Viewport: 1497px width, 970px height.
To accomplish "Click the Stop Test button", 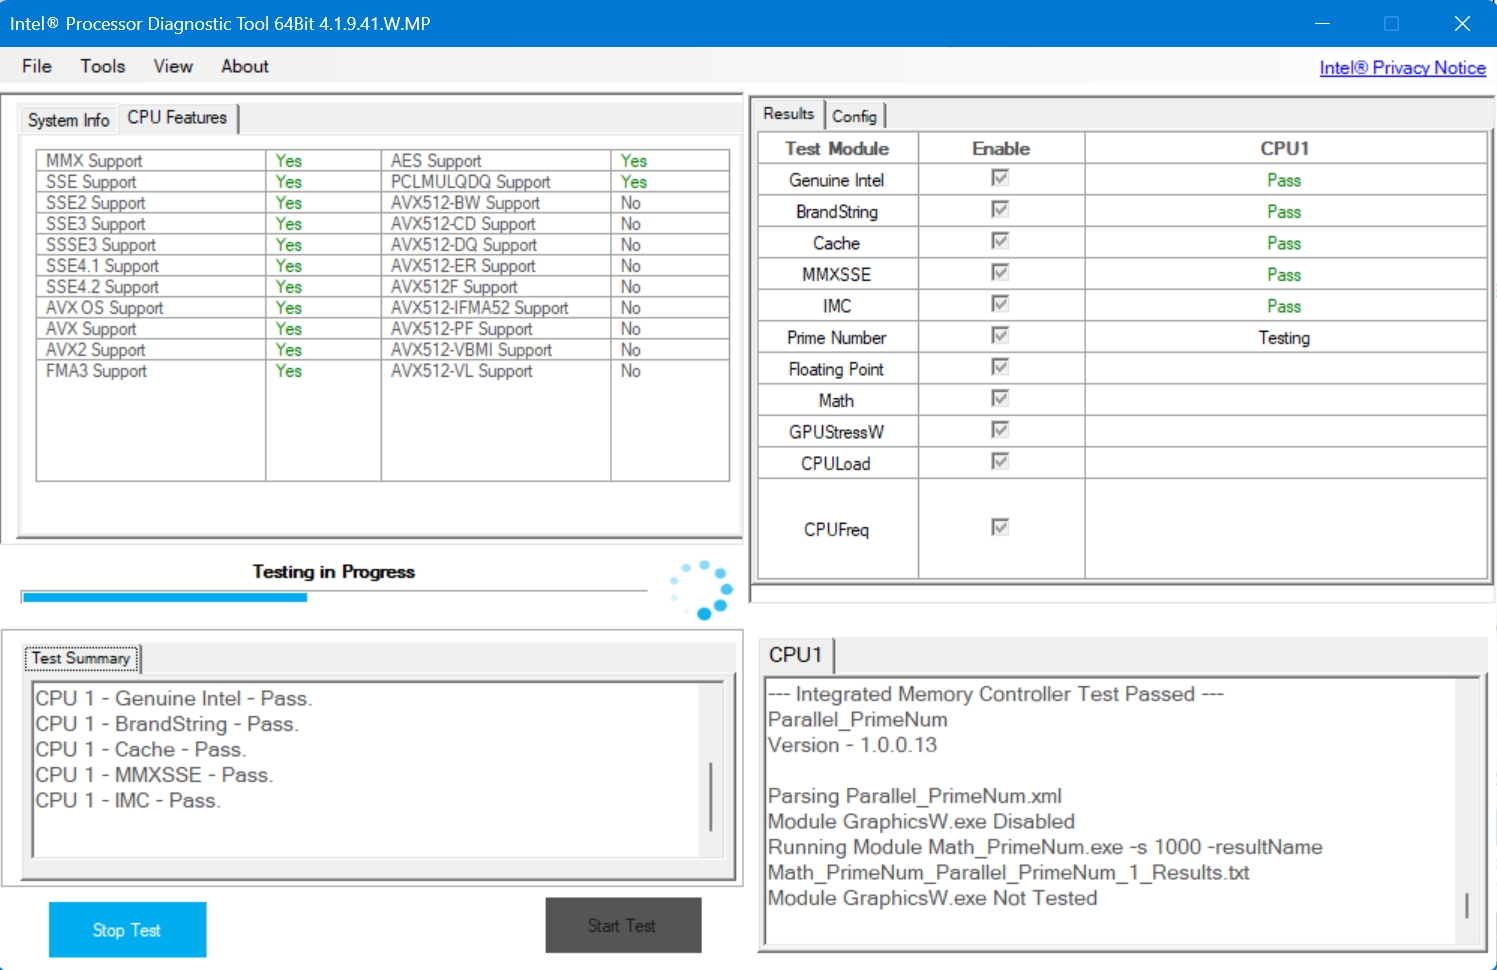I will click(127, 930).
